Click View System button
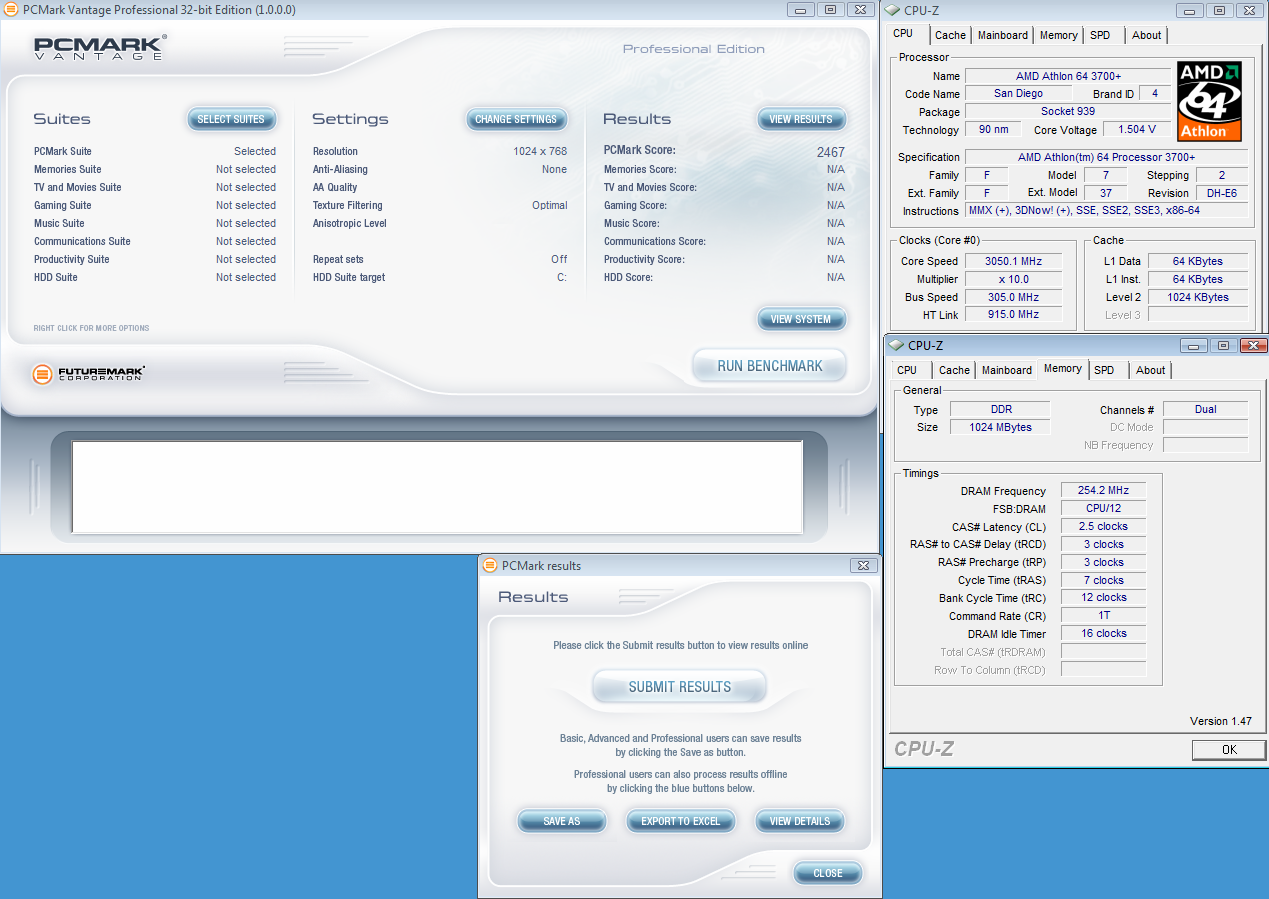The width and height of the screenshot is (1269, 899). click(801, 319)
